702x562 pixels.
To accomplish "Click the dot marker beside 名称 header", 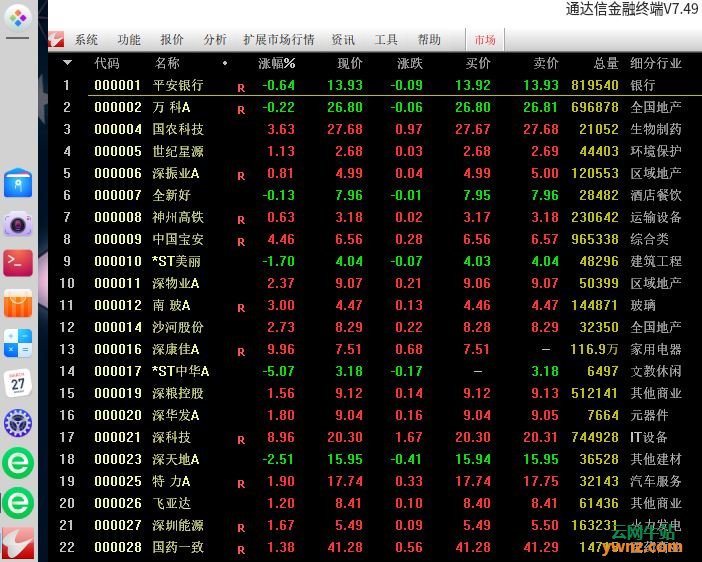I will coord(225,63).
